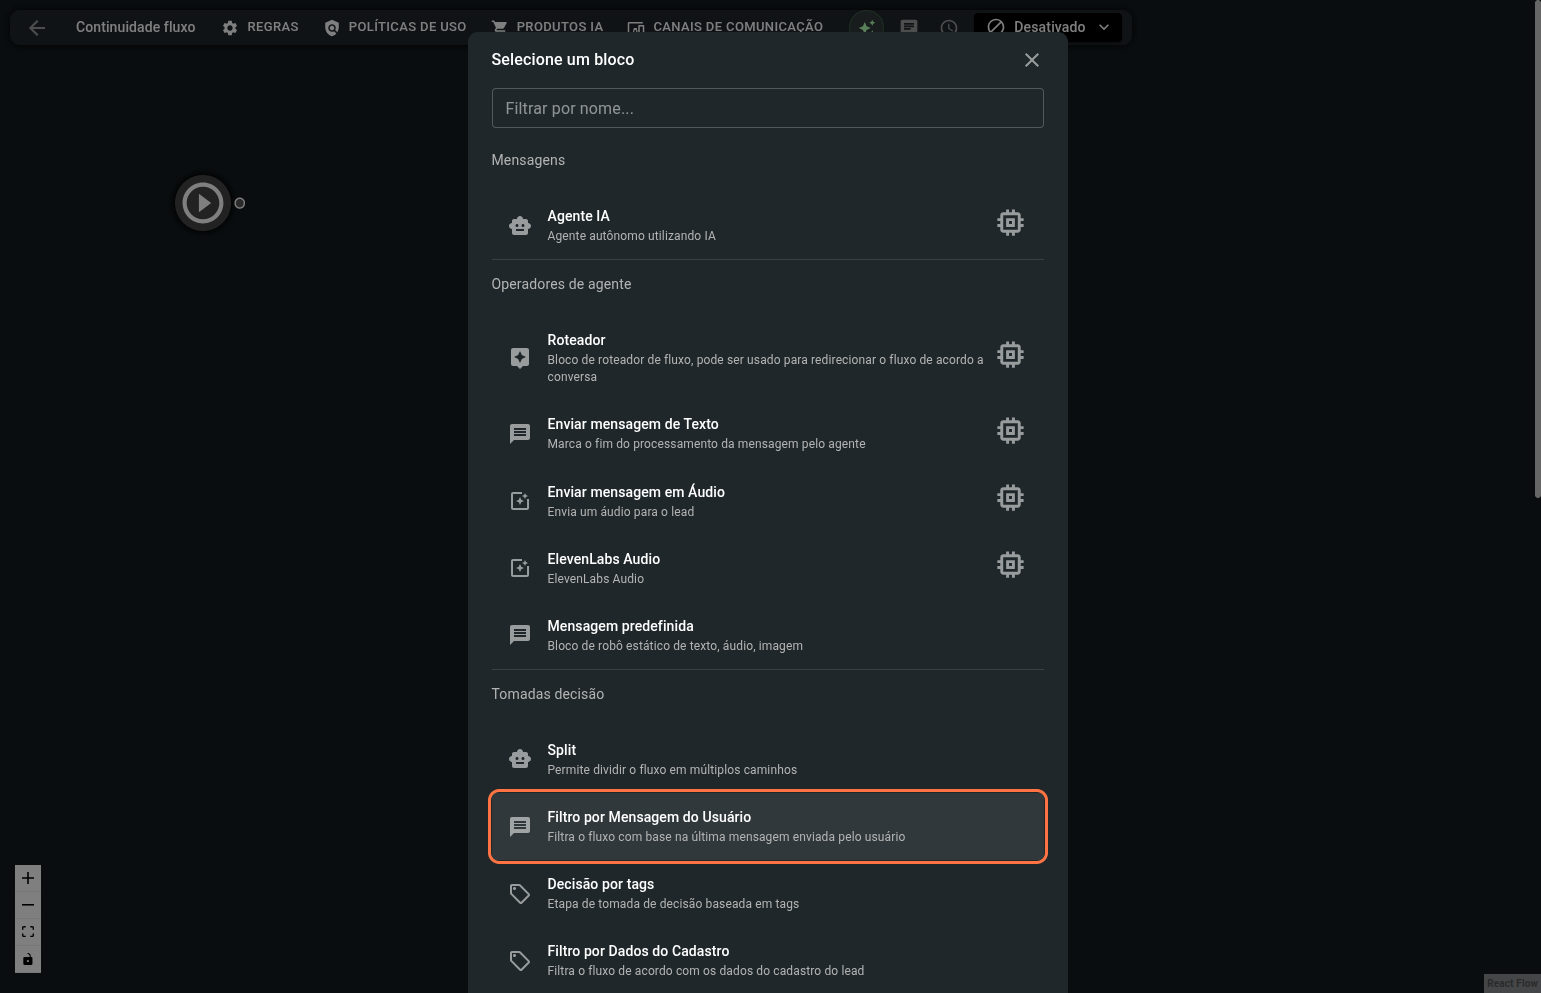Select the Filtro por Mensagem do Usuário block

(767, 826)
